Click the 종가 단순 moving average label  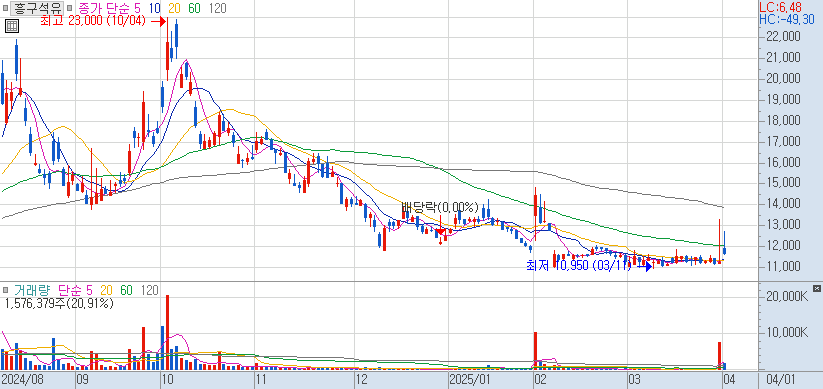(x=103, y=8)
